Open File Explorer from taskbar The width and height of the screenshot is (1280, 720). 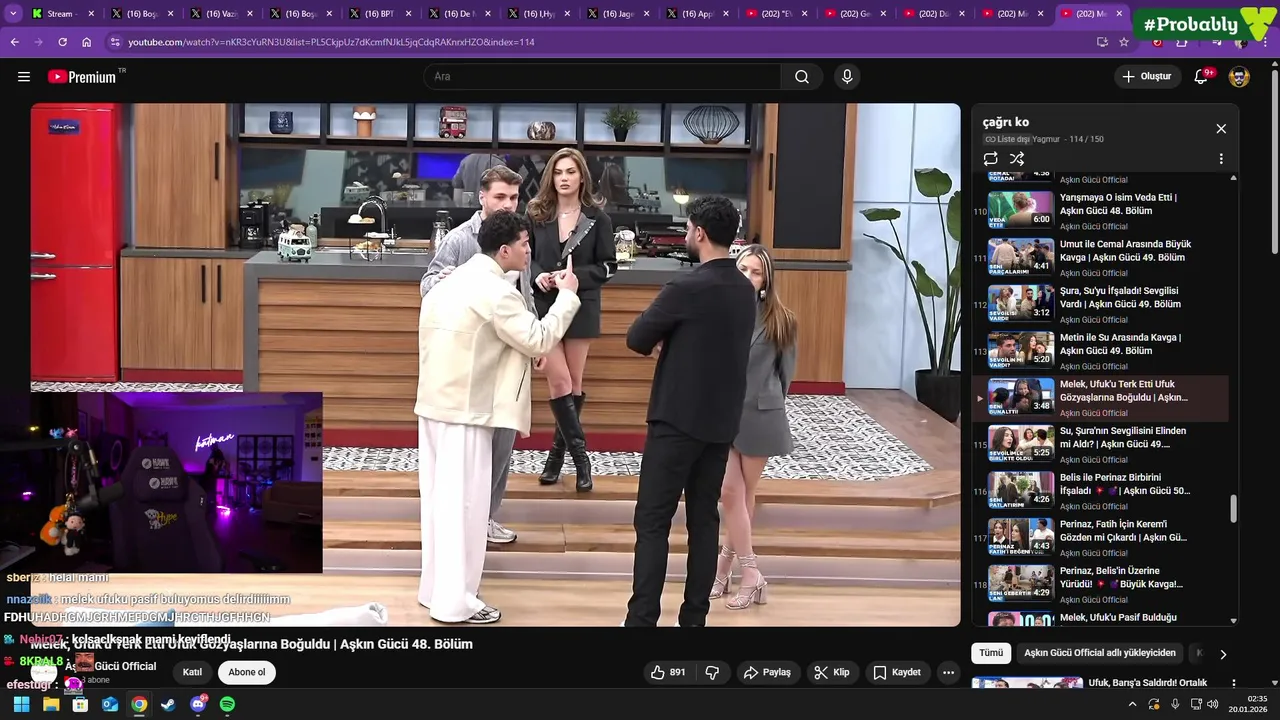pyautogui.click(x=51, y=705)
